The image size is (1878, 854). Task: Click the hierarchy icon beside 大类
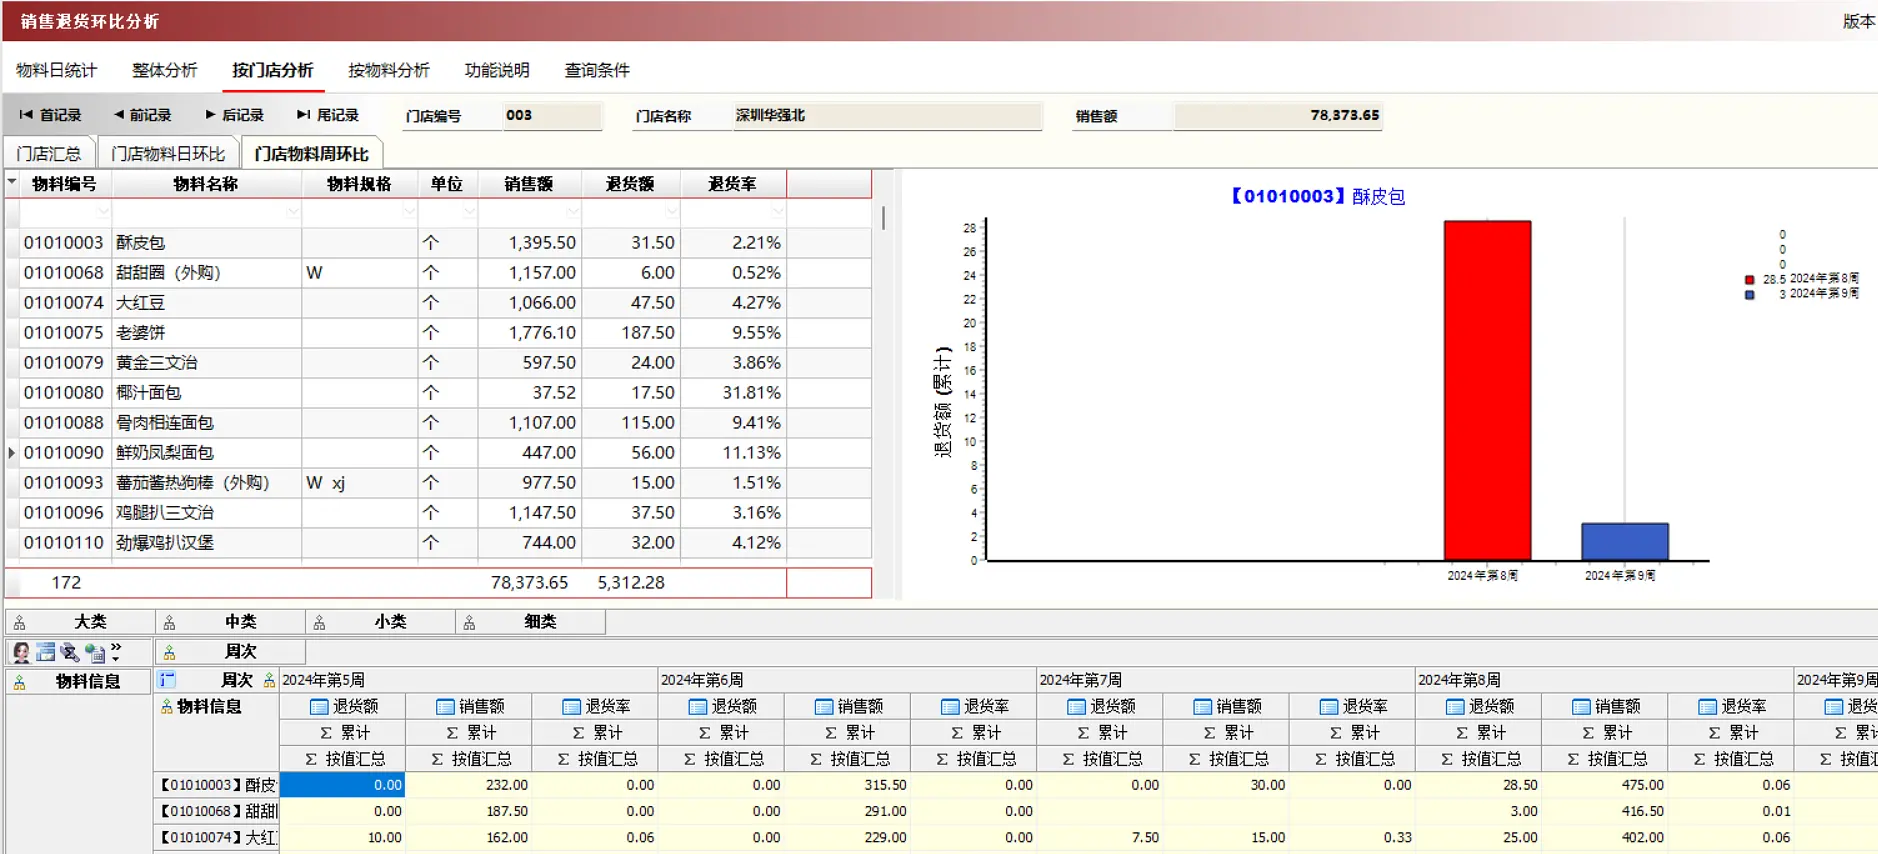(x=20, y=623)
